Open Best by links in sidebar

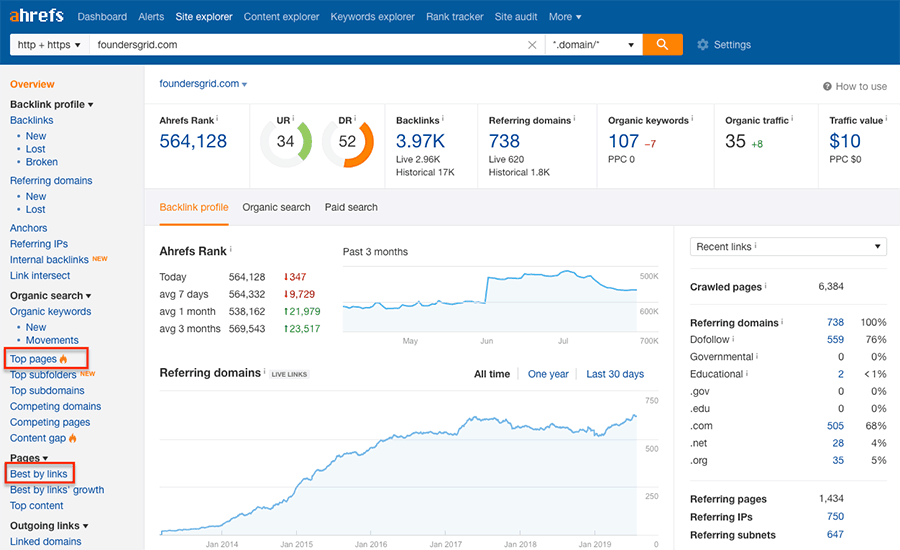click(x=38, y=474)
